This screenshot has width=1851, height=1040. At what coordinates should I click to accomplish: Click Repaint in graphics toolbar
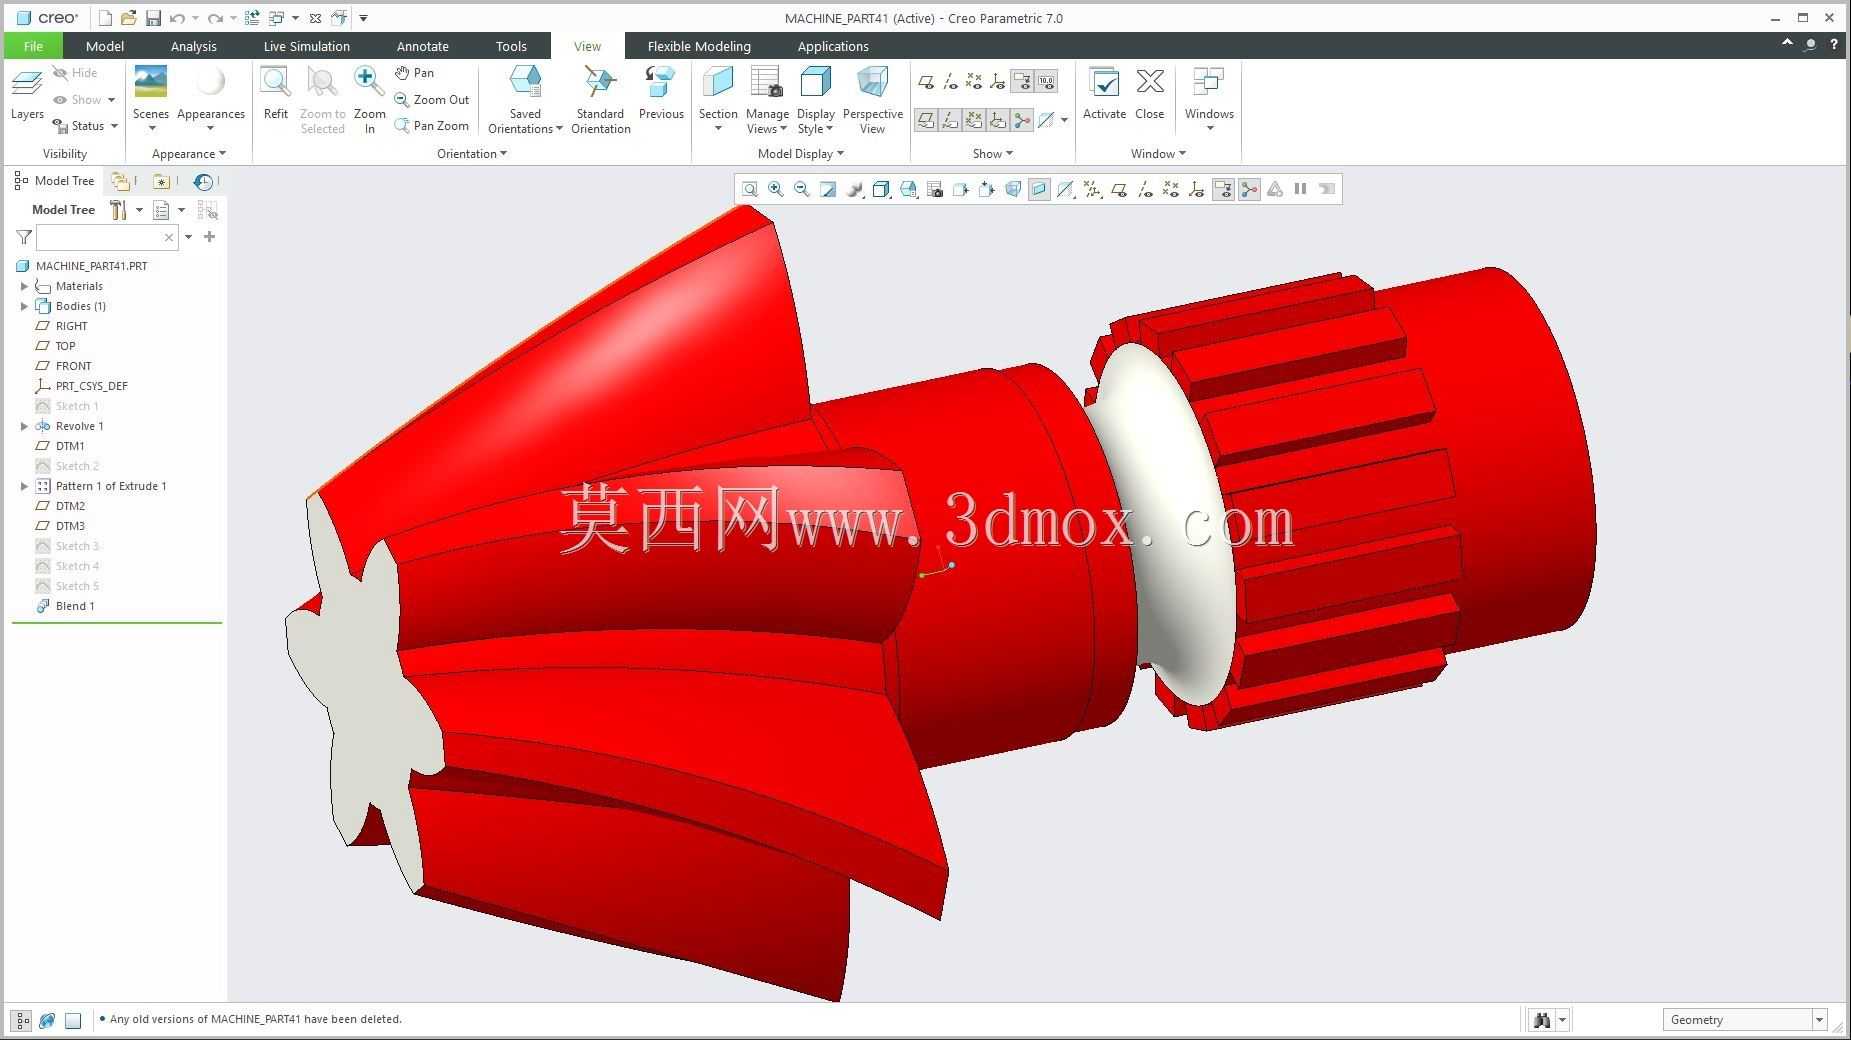(828, 189)
